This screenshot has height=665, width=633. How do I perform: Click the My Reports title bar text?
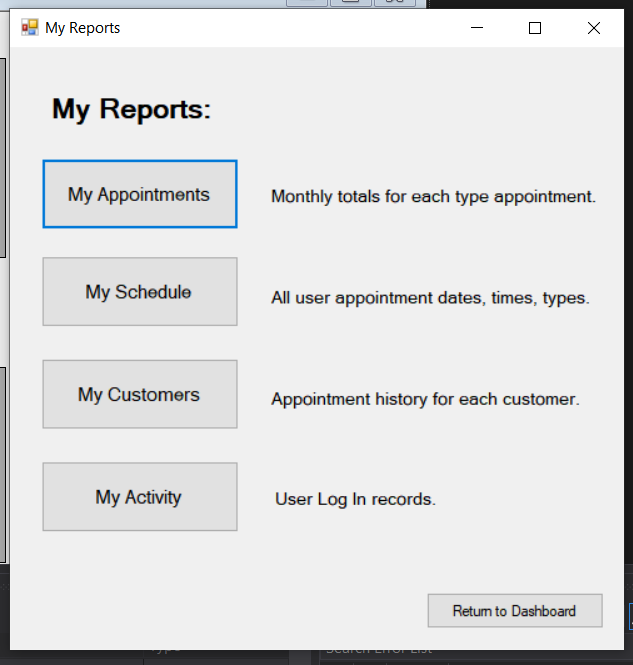point(83,28)
